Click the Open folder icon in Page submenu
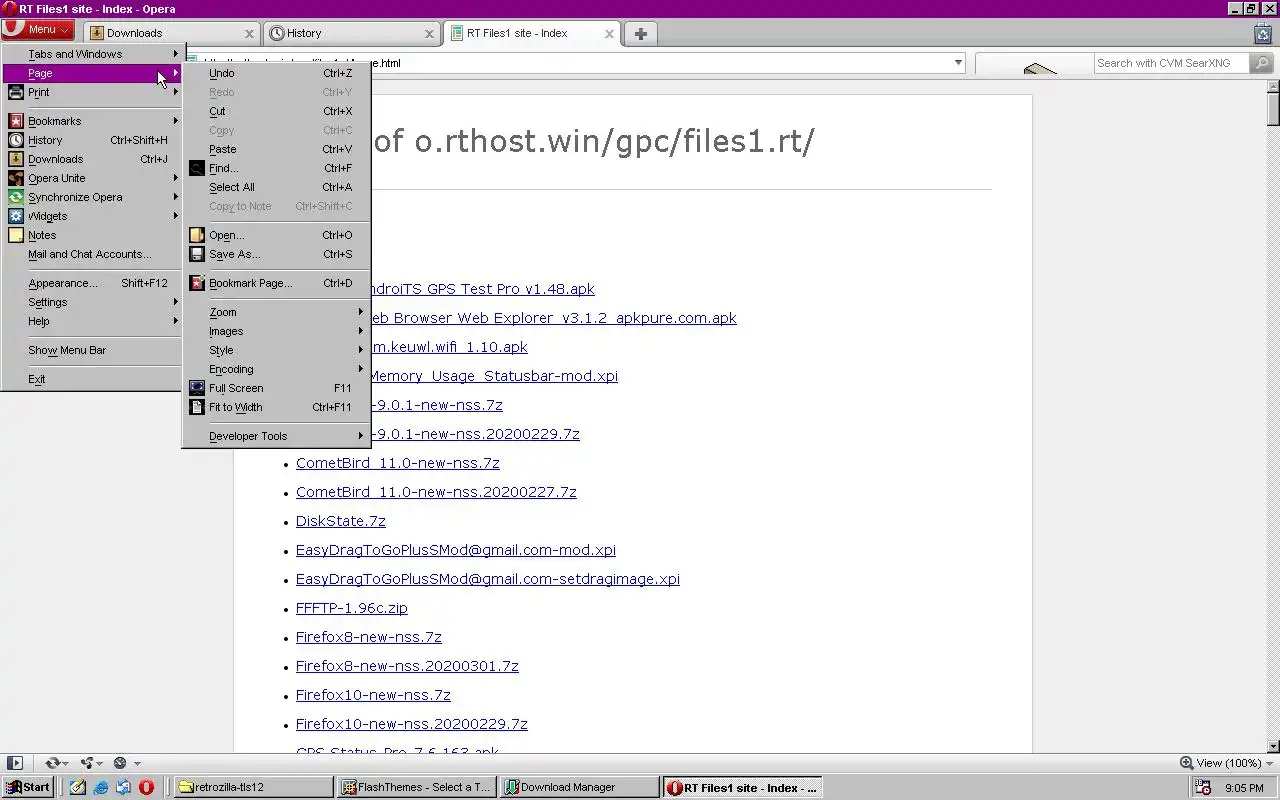This screenshot has width=1280, height=800. [197, 235]
